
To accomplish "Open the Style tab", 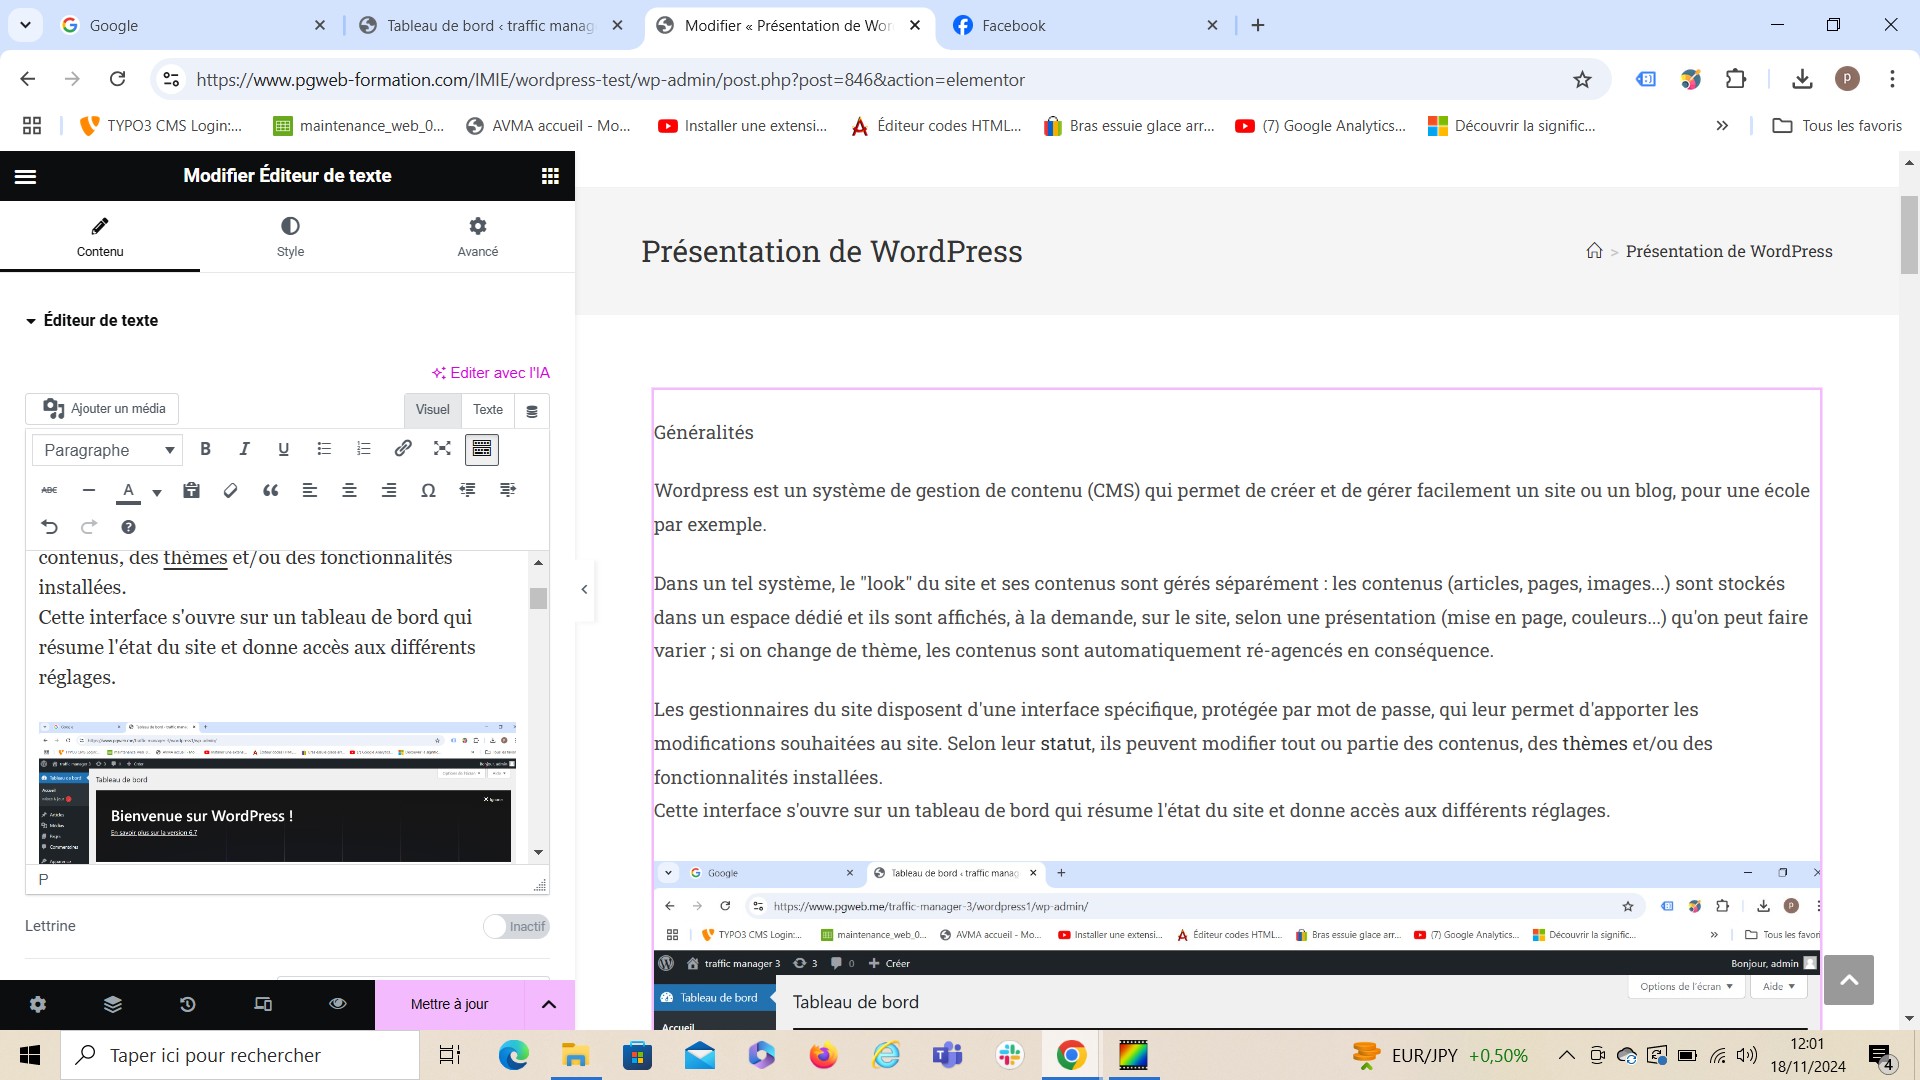I will point(290,237).
